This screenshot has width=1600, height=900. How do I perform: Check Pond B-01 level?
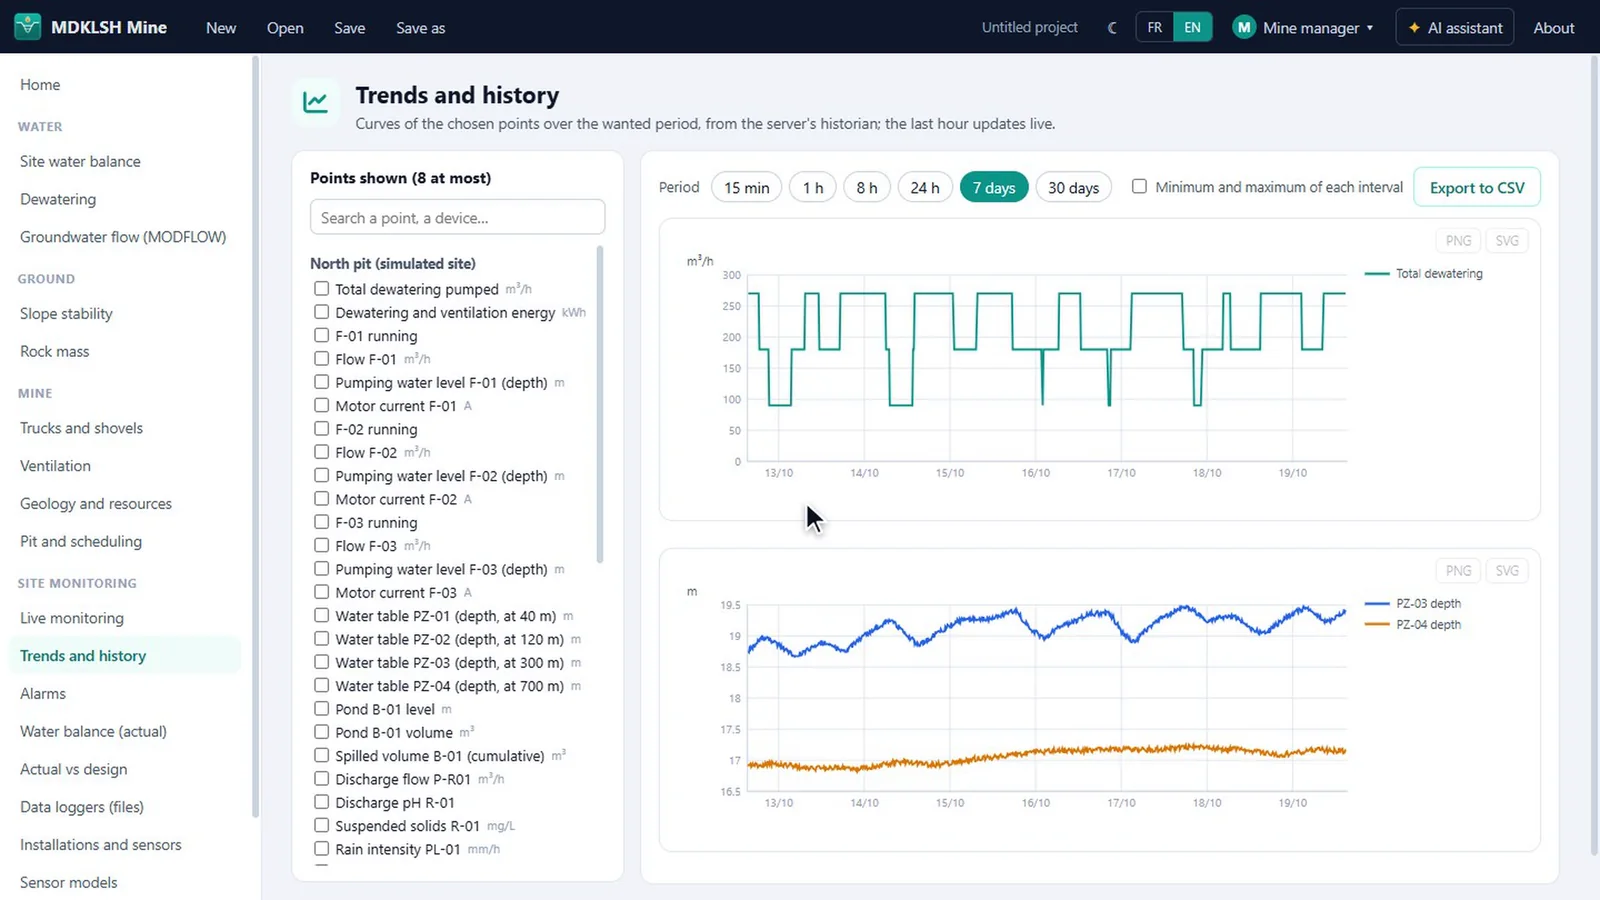(322, 708)
